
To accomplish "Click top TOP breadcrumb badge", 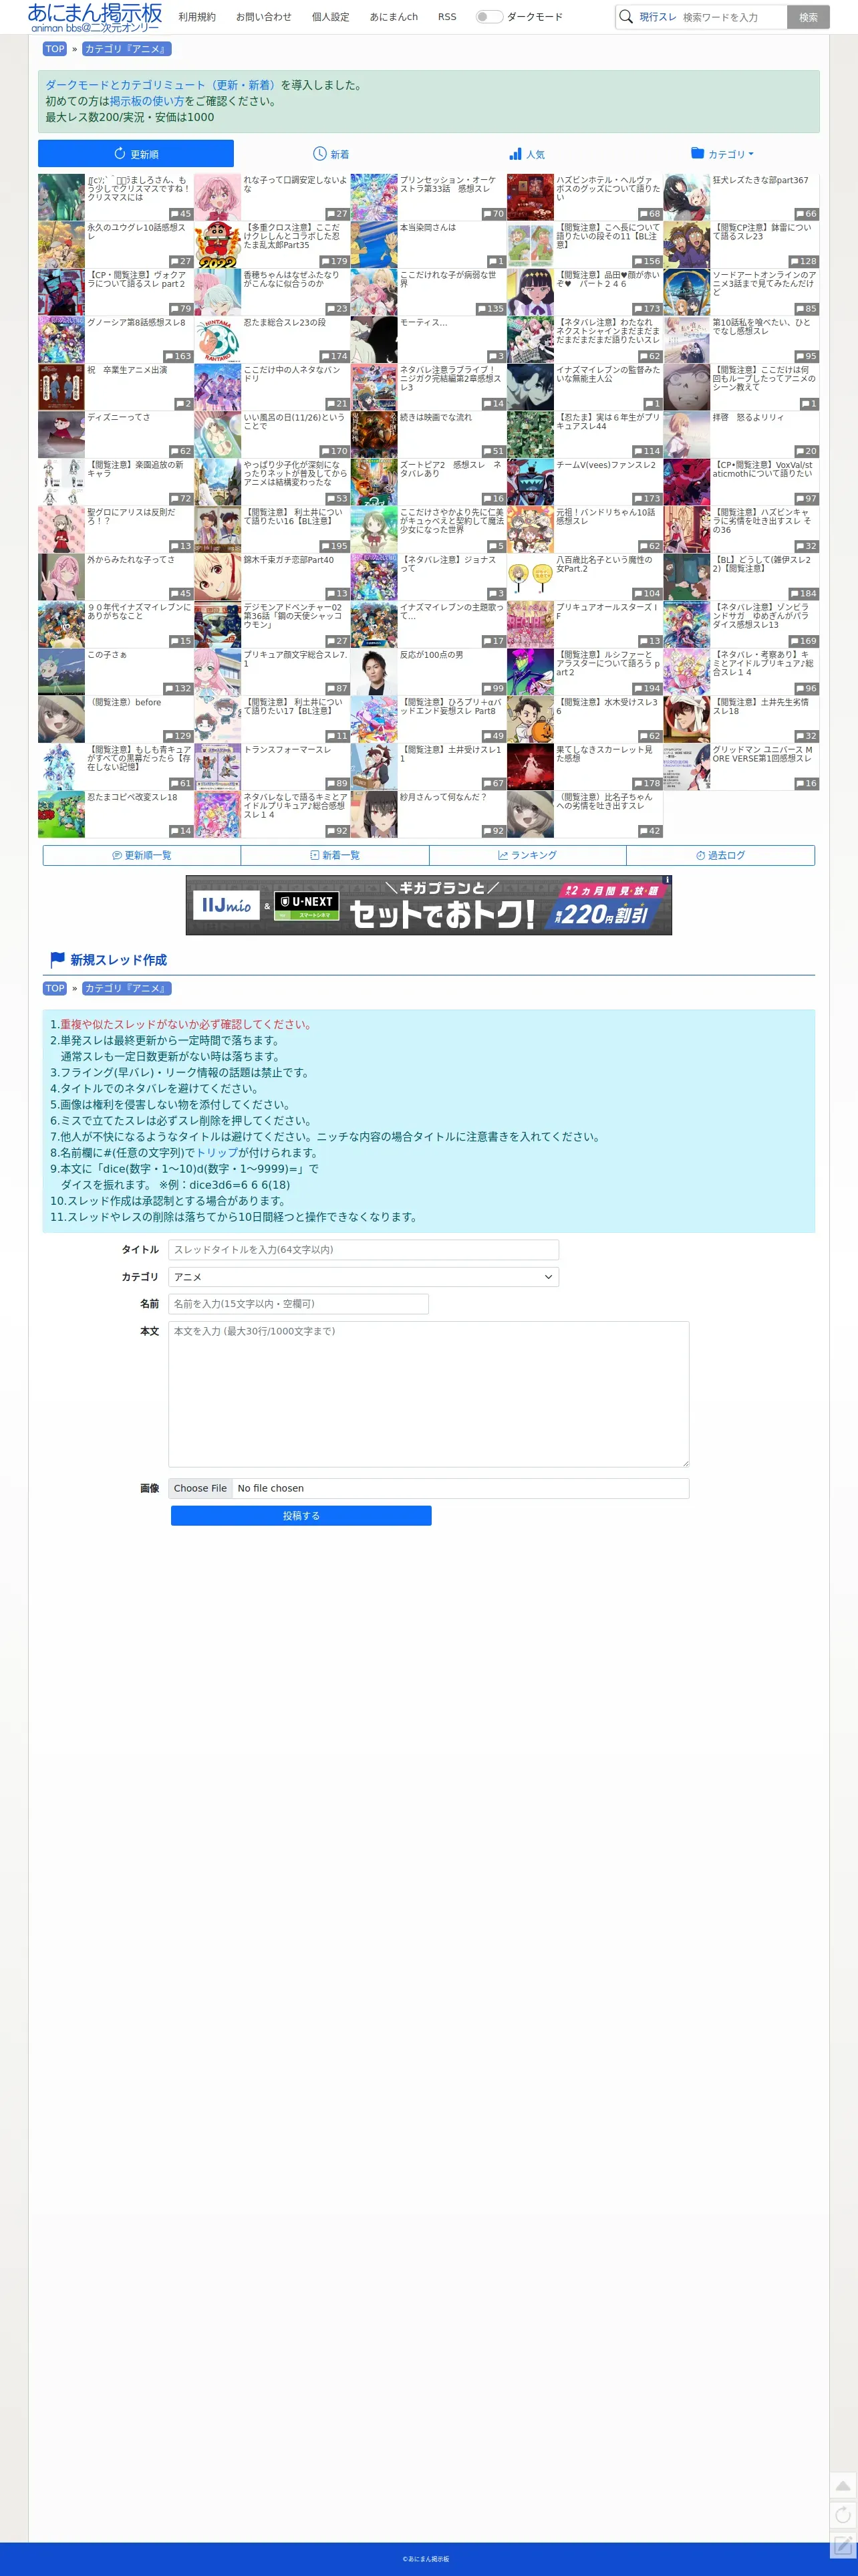I will (x=55, y=49).
